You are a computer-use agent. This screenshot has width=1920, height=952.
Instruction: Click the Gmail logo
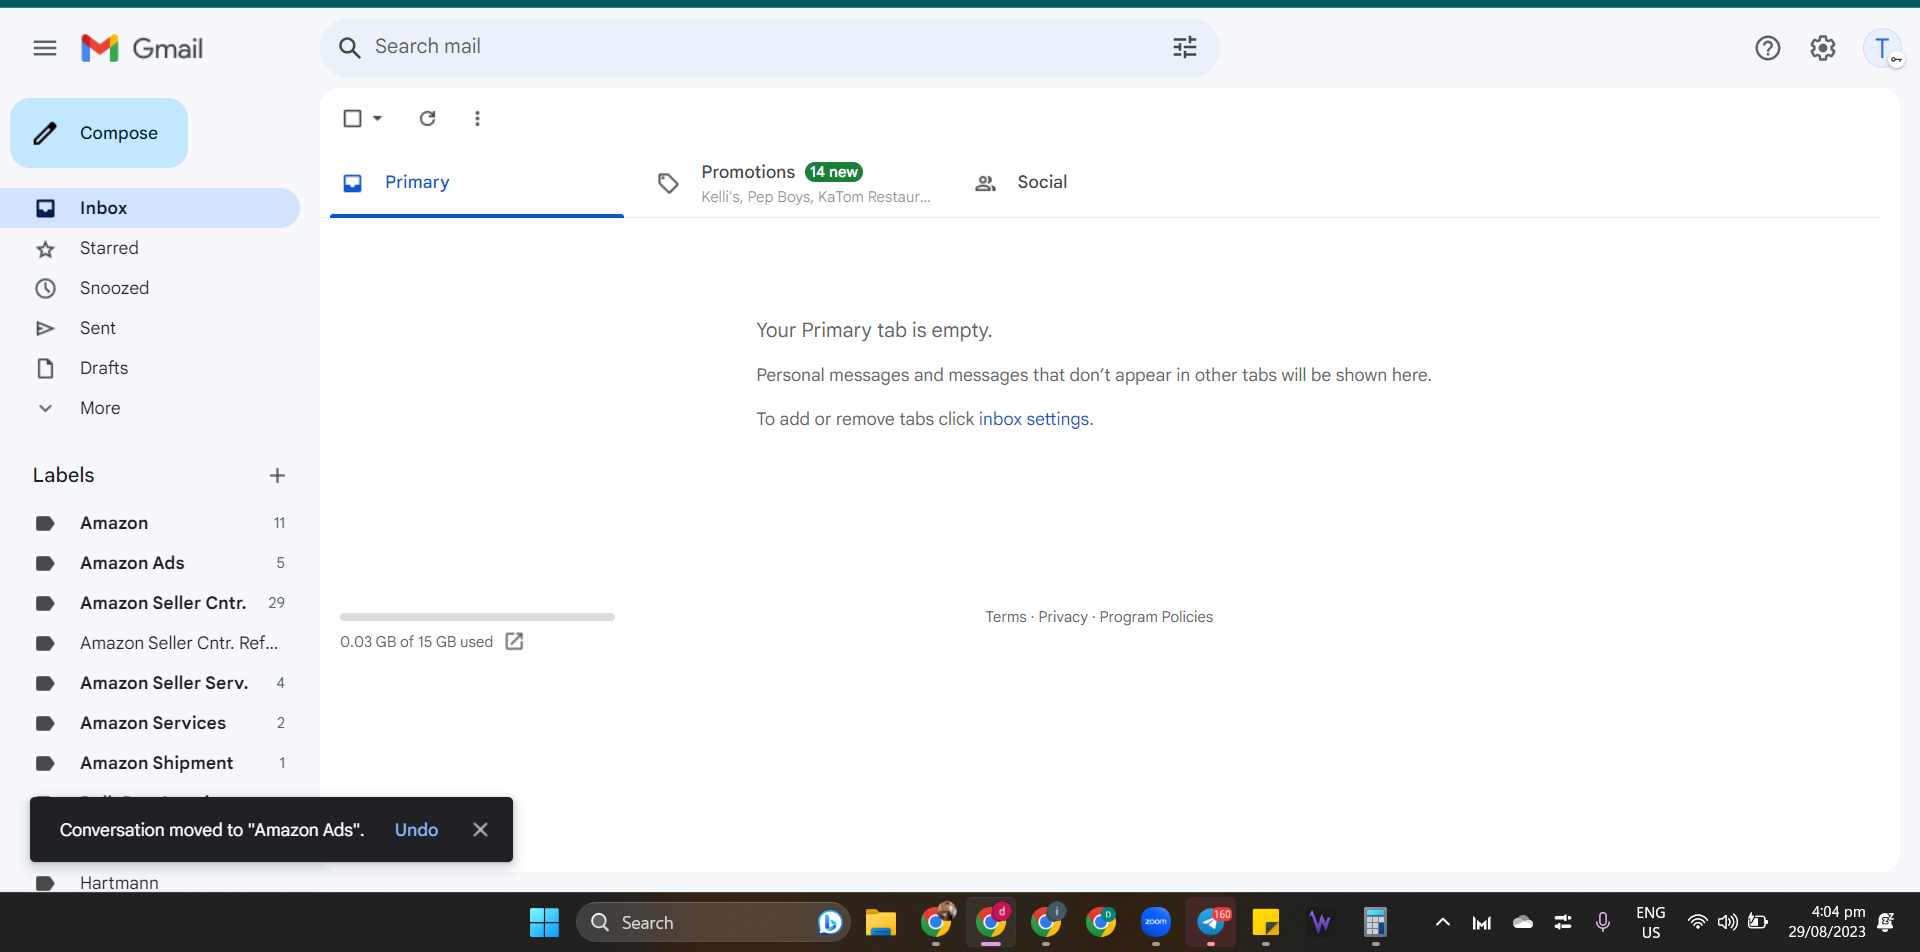[x=142, y=48]
